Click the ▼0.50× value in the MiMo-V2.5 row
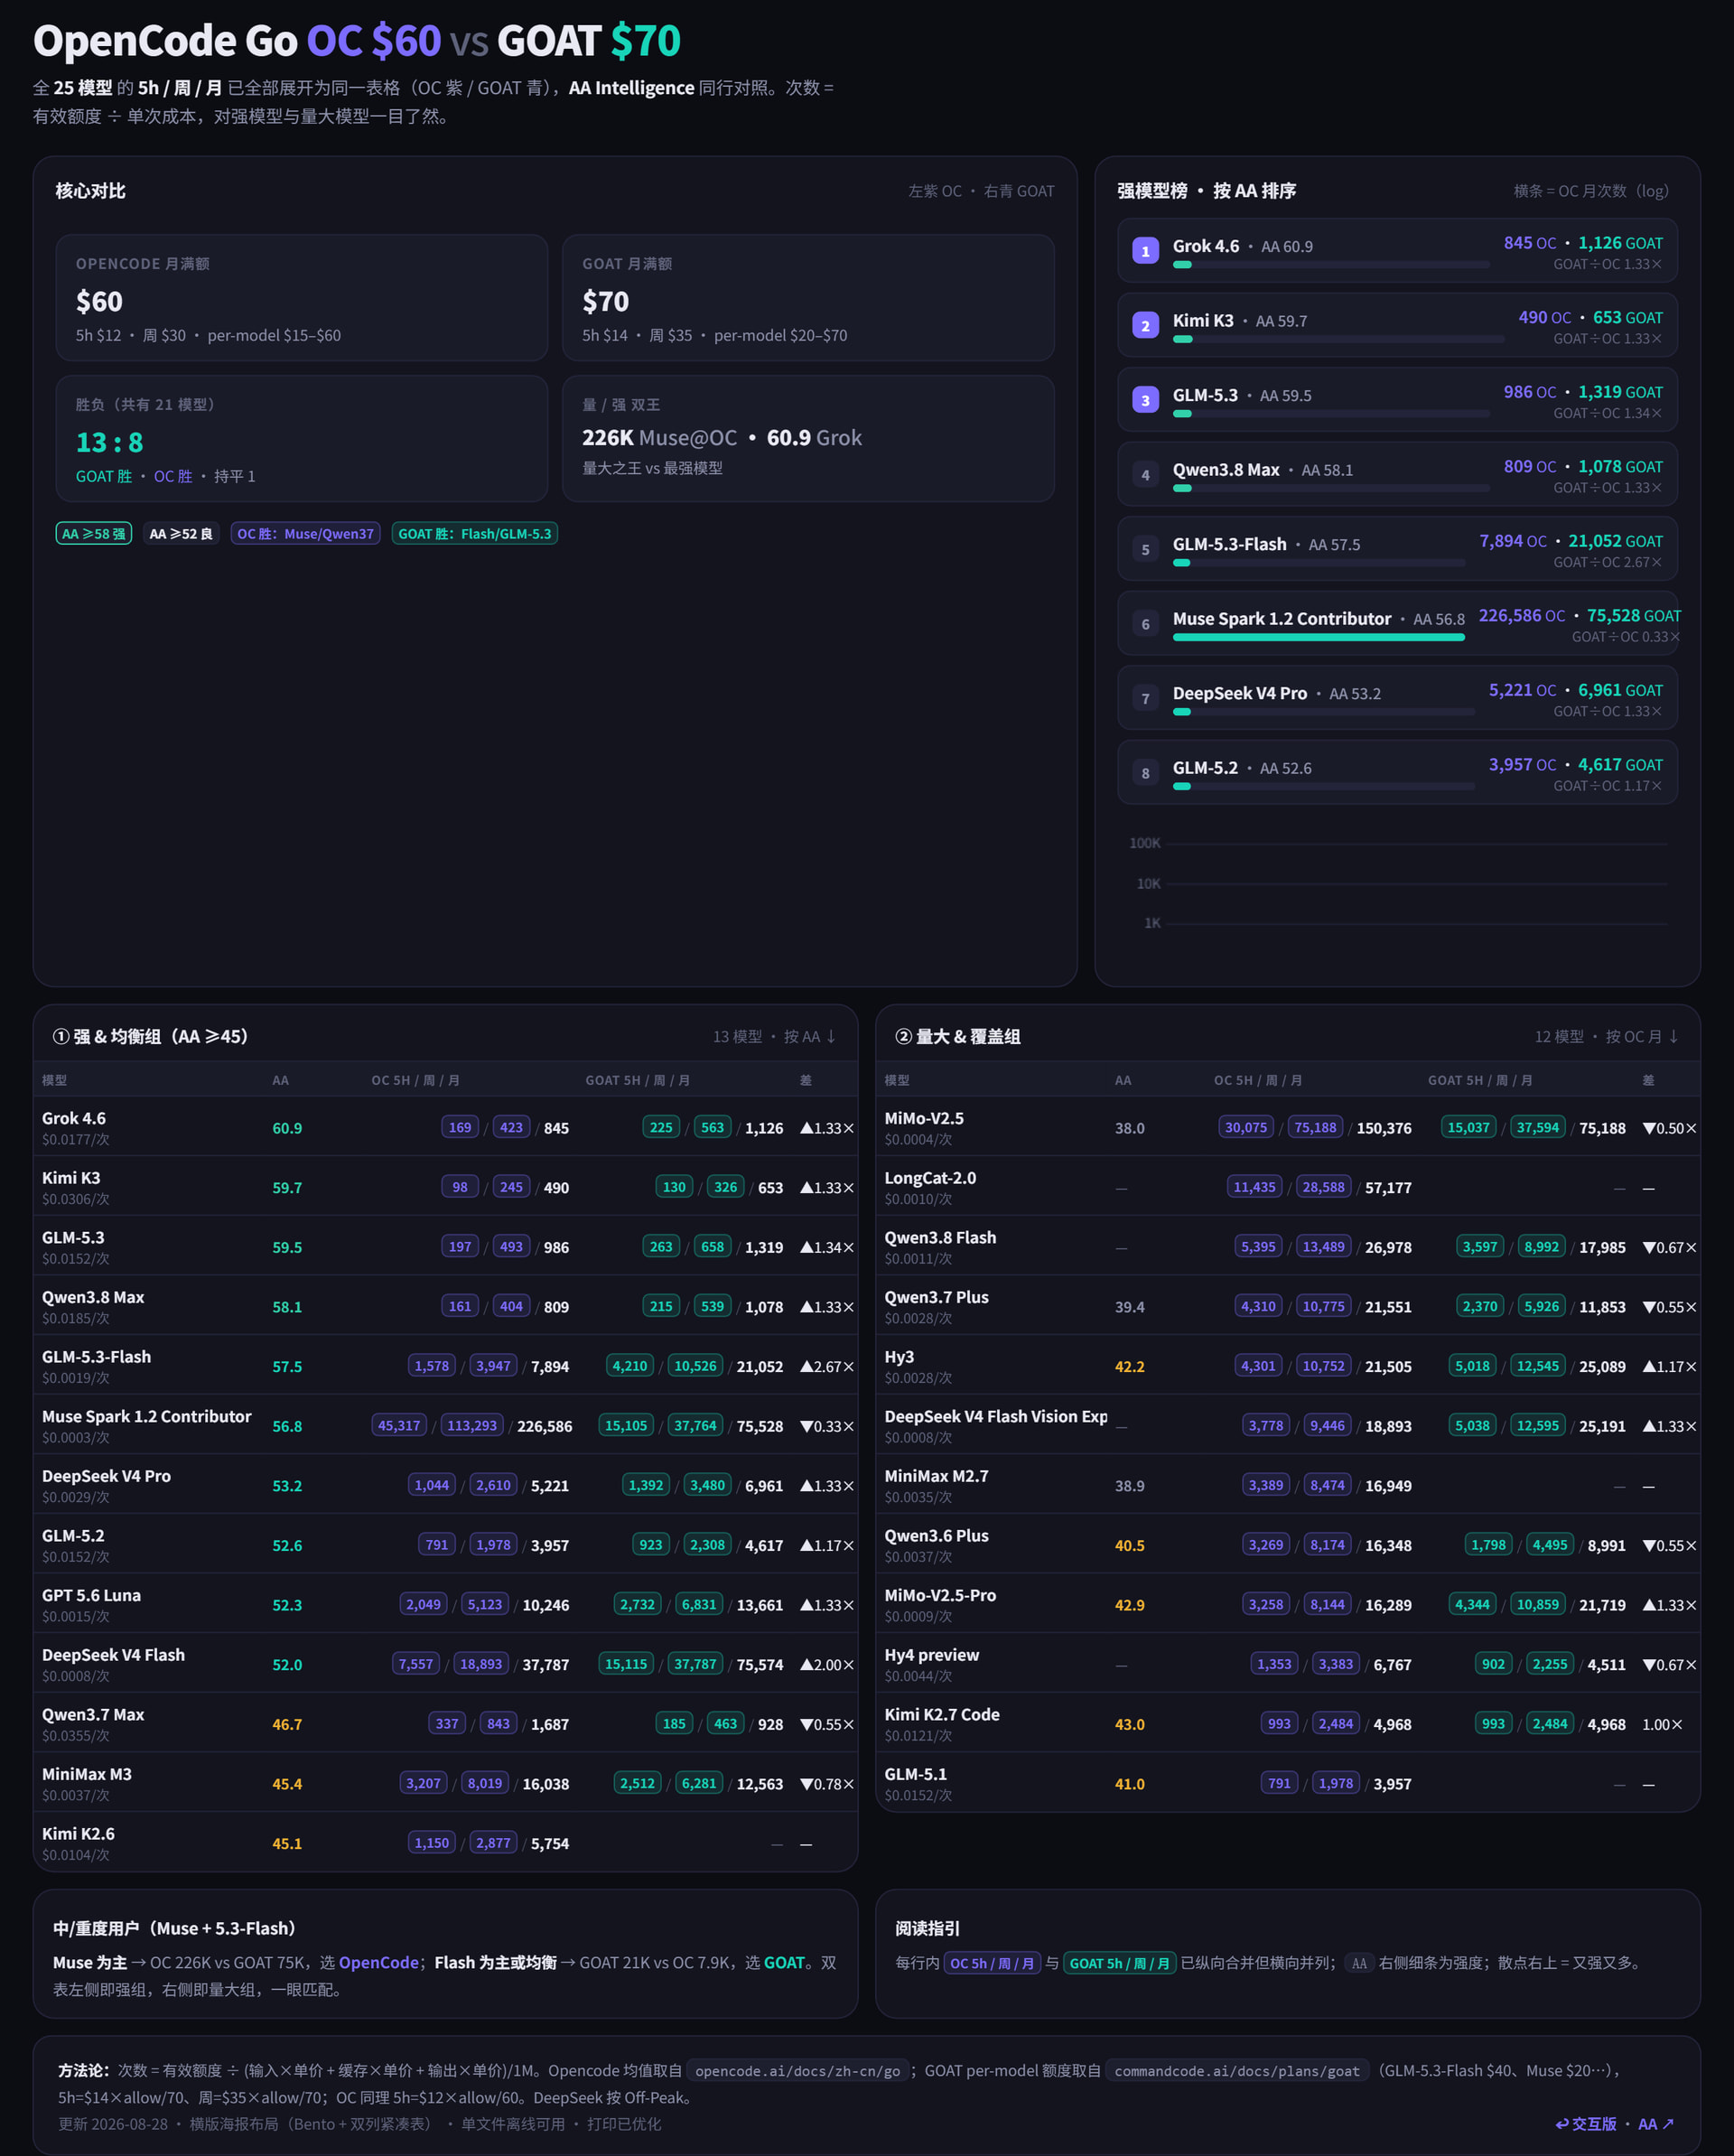The height and width of the screenshot is (2156, 1734). click(x=1669, y=1128)
